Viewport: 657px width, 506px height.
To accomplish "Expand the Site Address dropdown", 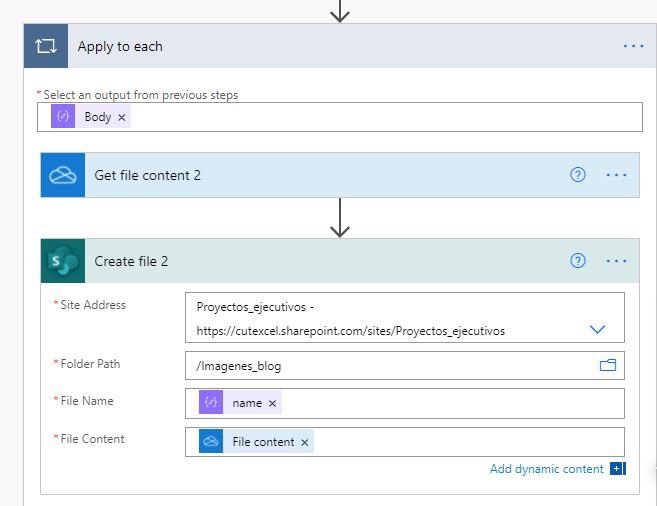I will 597,329.
